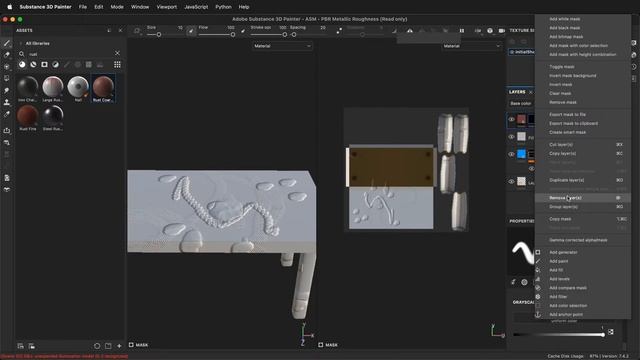Click the grayscale uniform color slider handle

coord(602,335)
